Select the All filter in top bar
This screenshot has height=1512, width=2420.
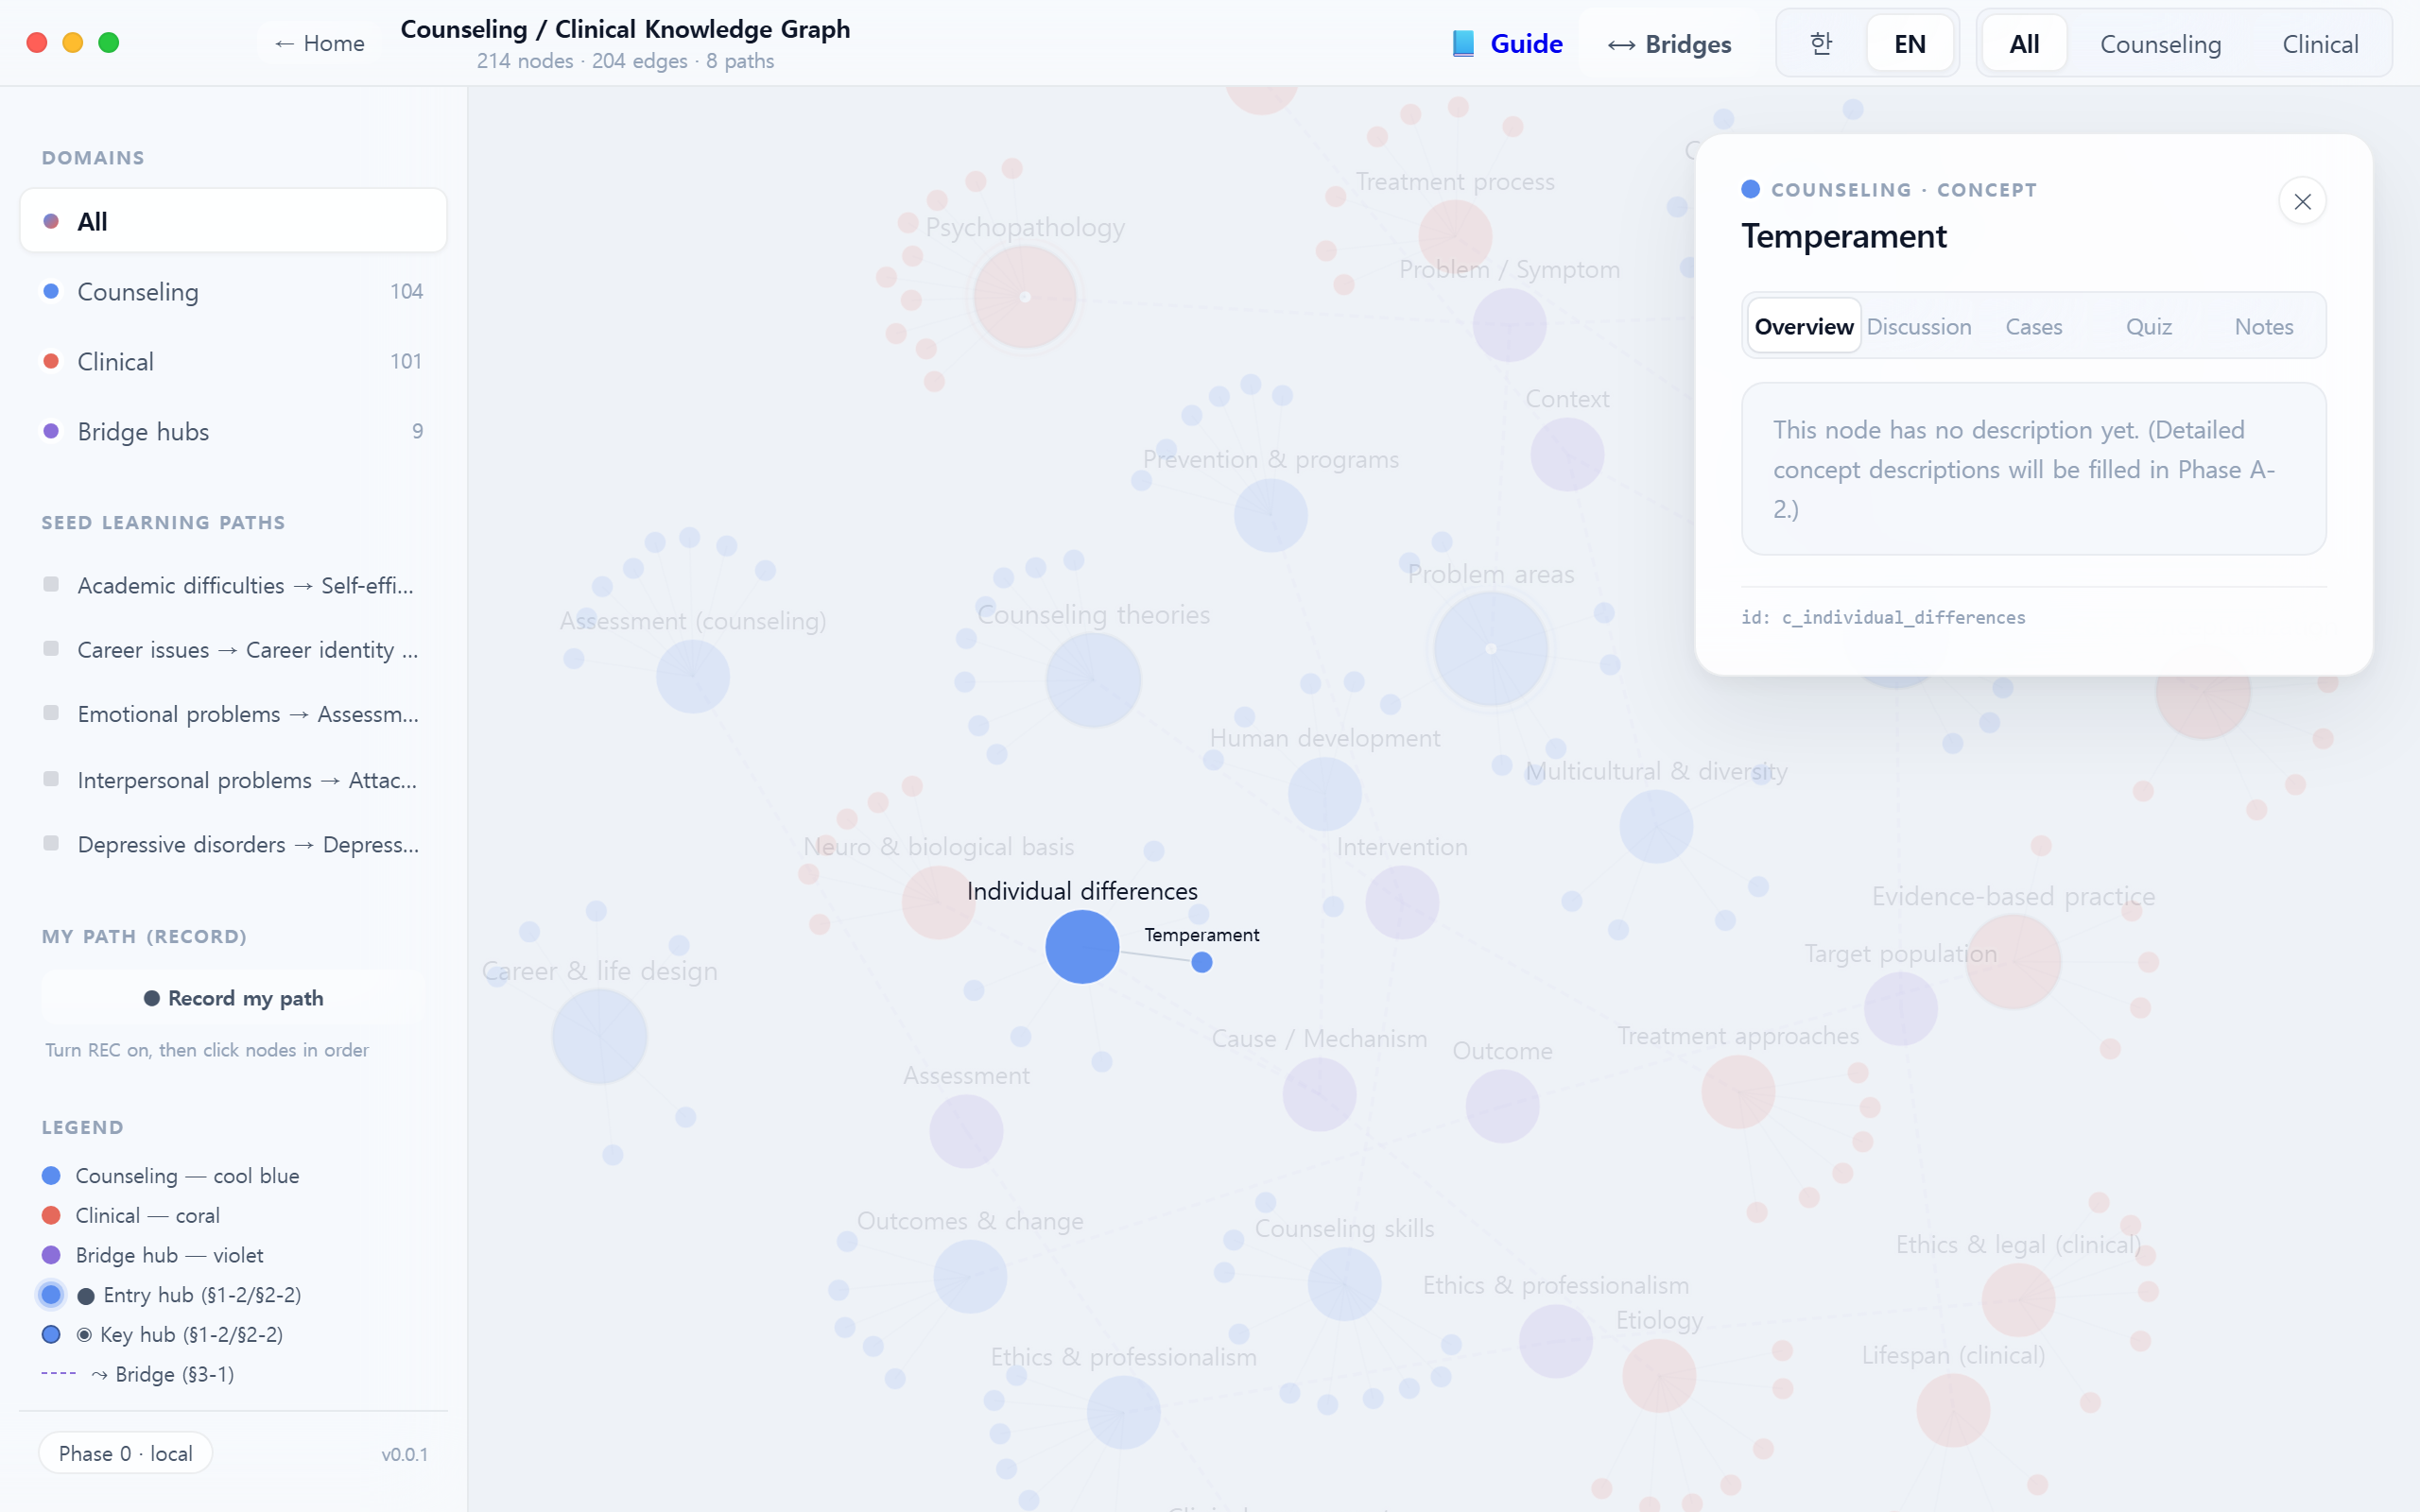pos(2024,44)
